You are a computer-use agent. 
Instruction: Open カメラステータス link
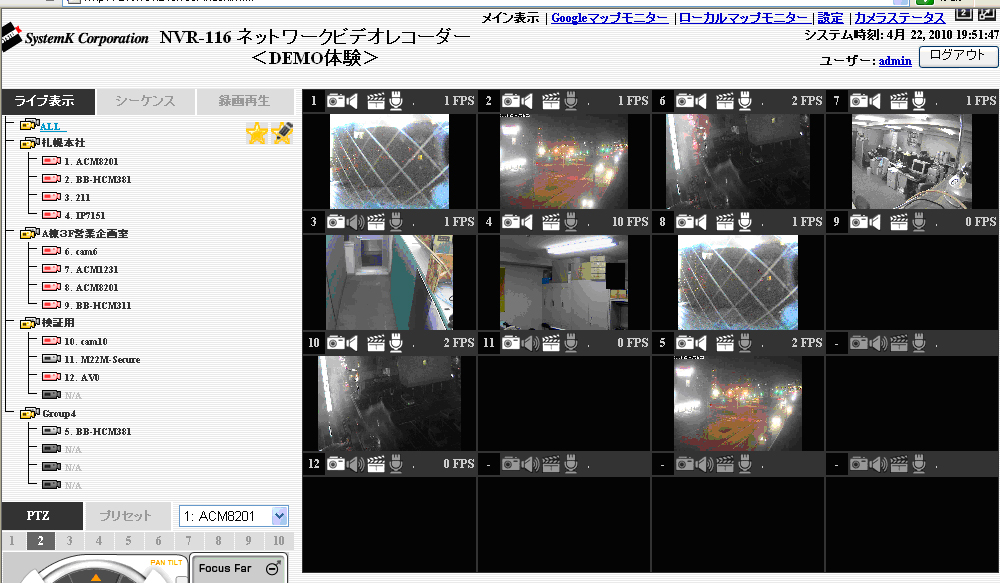pos(899,18)
